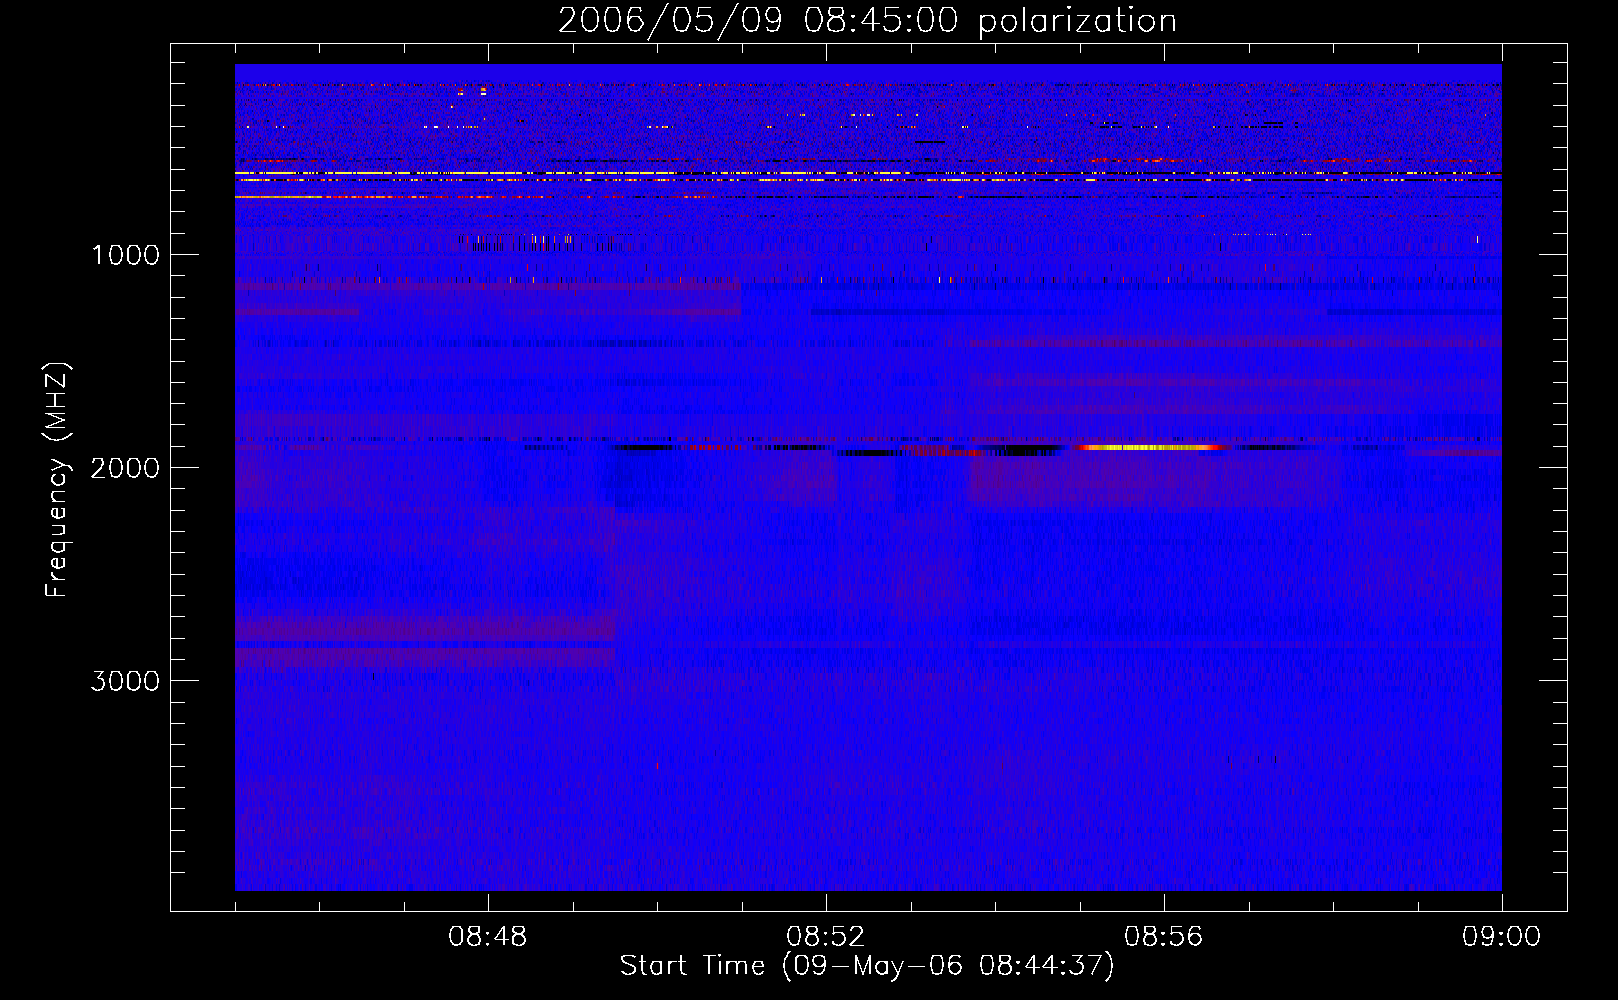
Task: Click the 08:48 time tick label
Action: (x=488, y=937)
